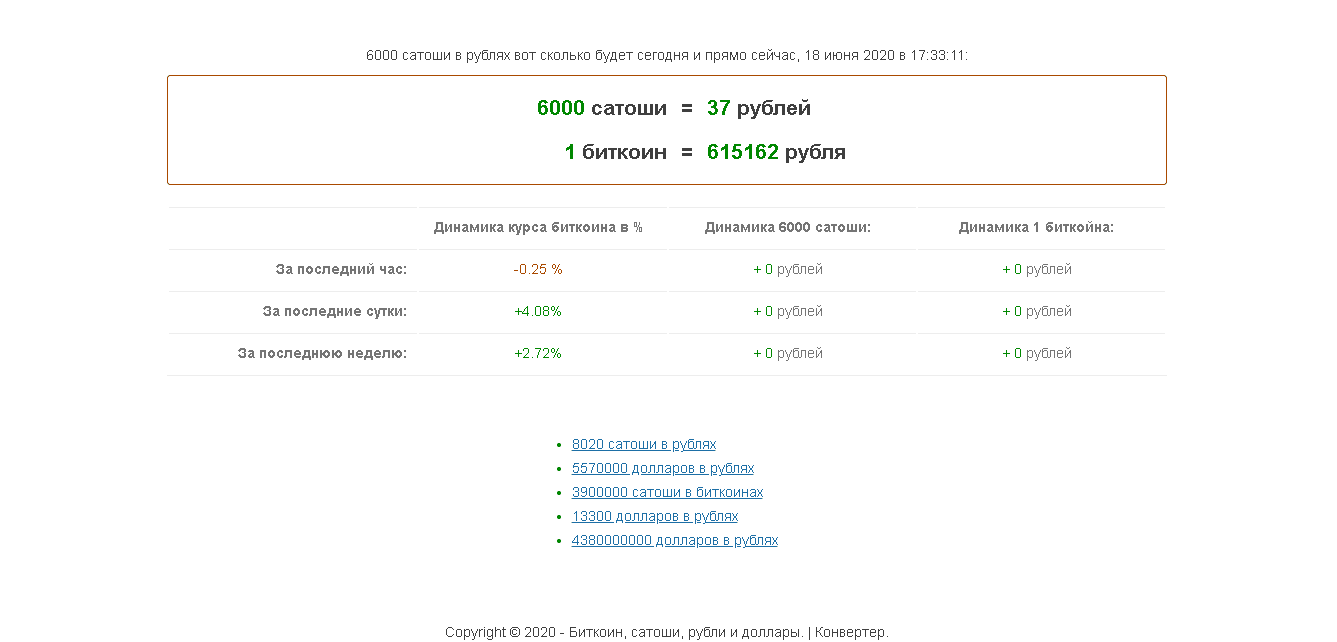Click the Copyright © 2020 footer text

tap(666, 632)
